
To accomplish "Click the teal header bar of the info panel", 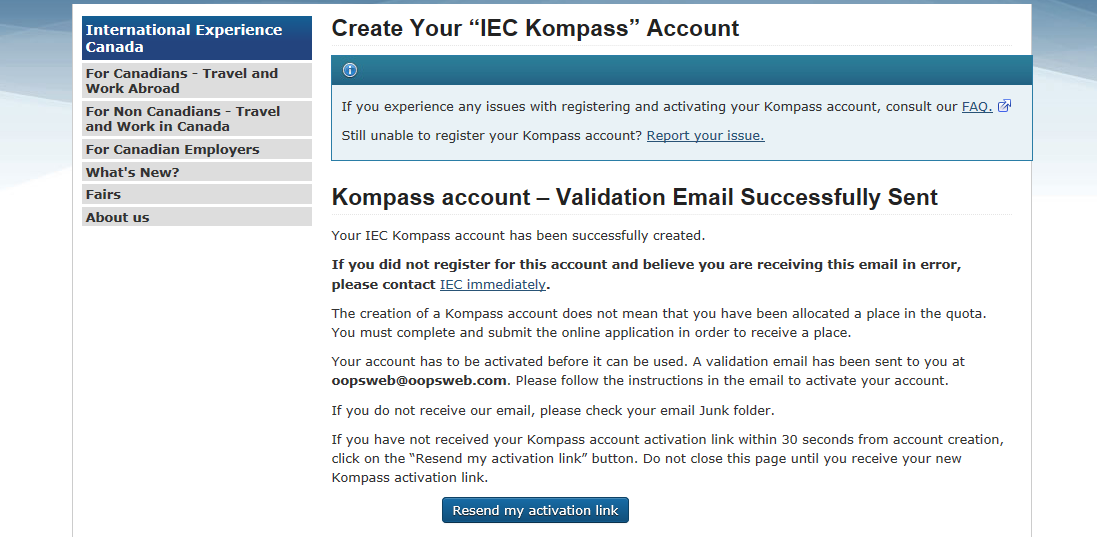I will point(680,70).
